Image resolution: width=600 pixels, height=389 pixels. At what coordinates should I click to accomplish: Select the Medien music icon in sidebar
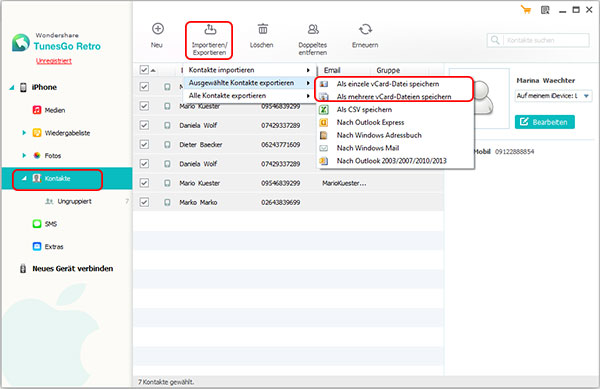point(37,110)
